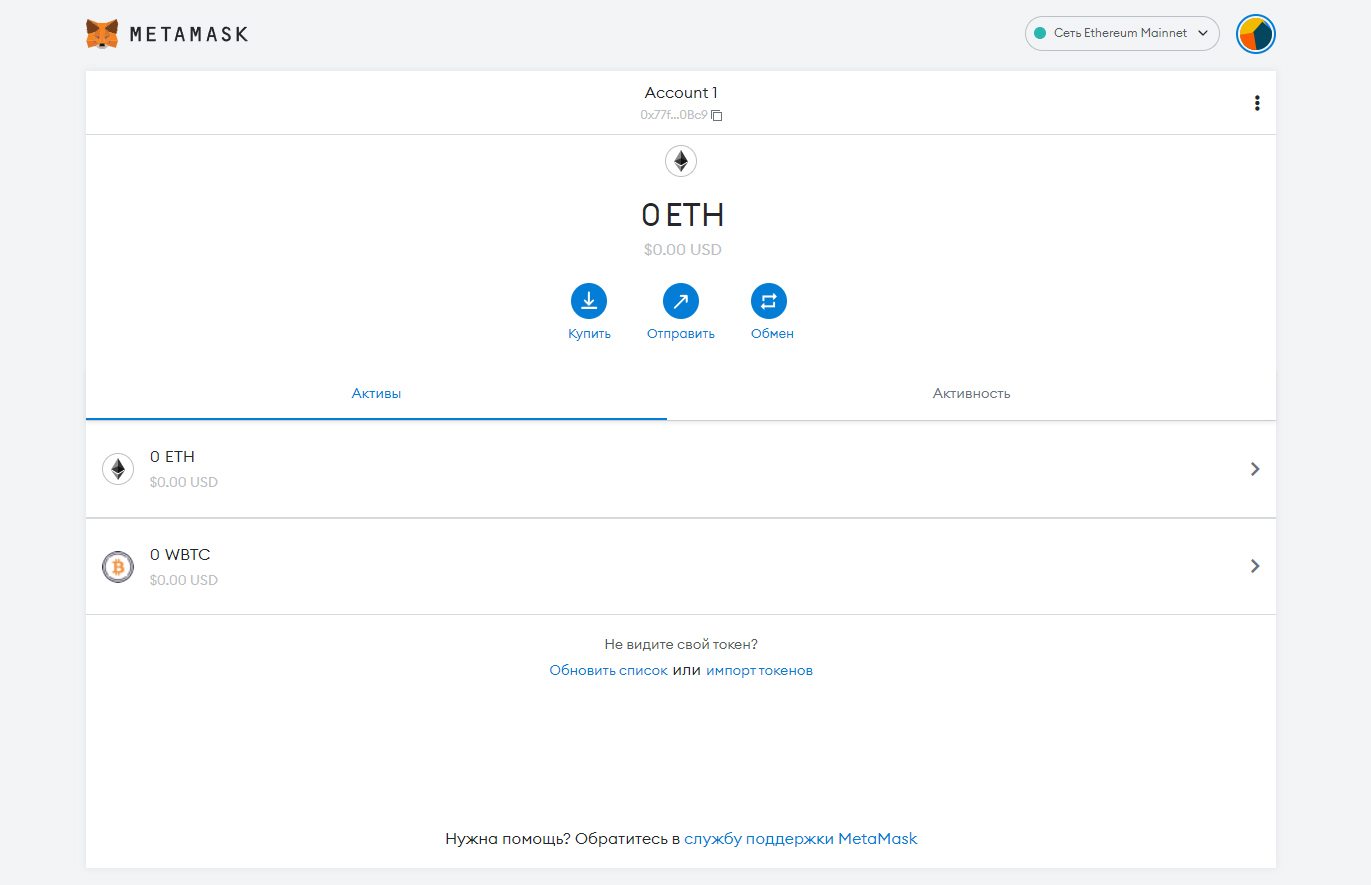Click the Обновить список link
1371x885 pixels.
(x=608, y=671)
